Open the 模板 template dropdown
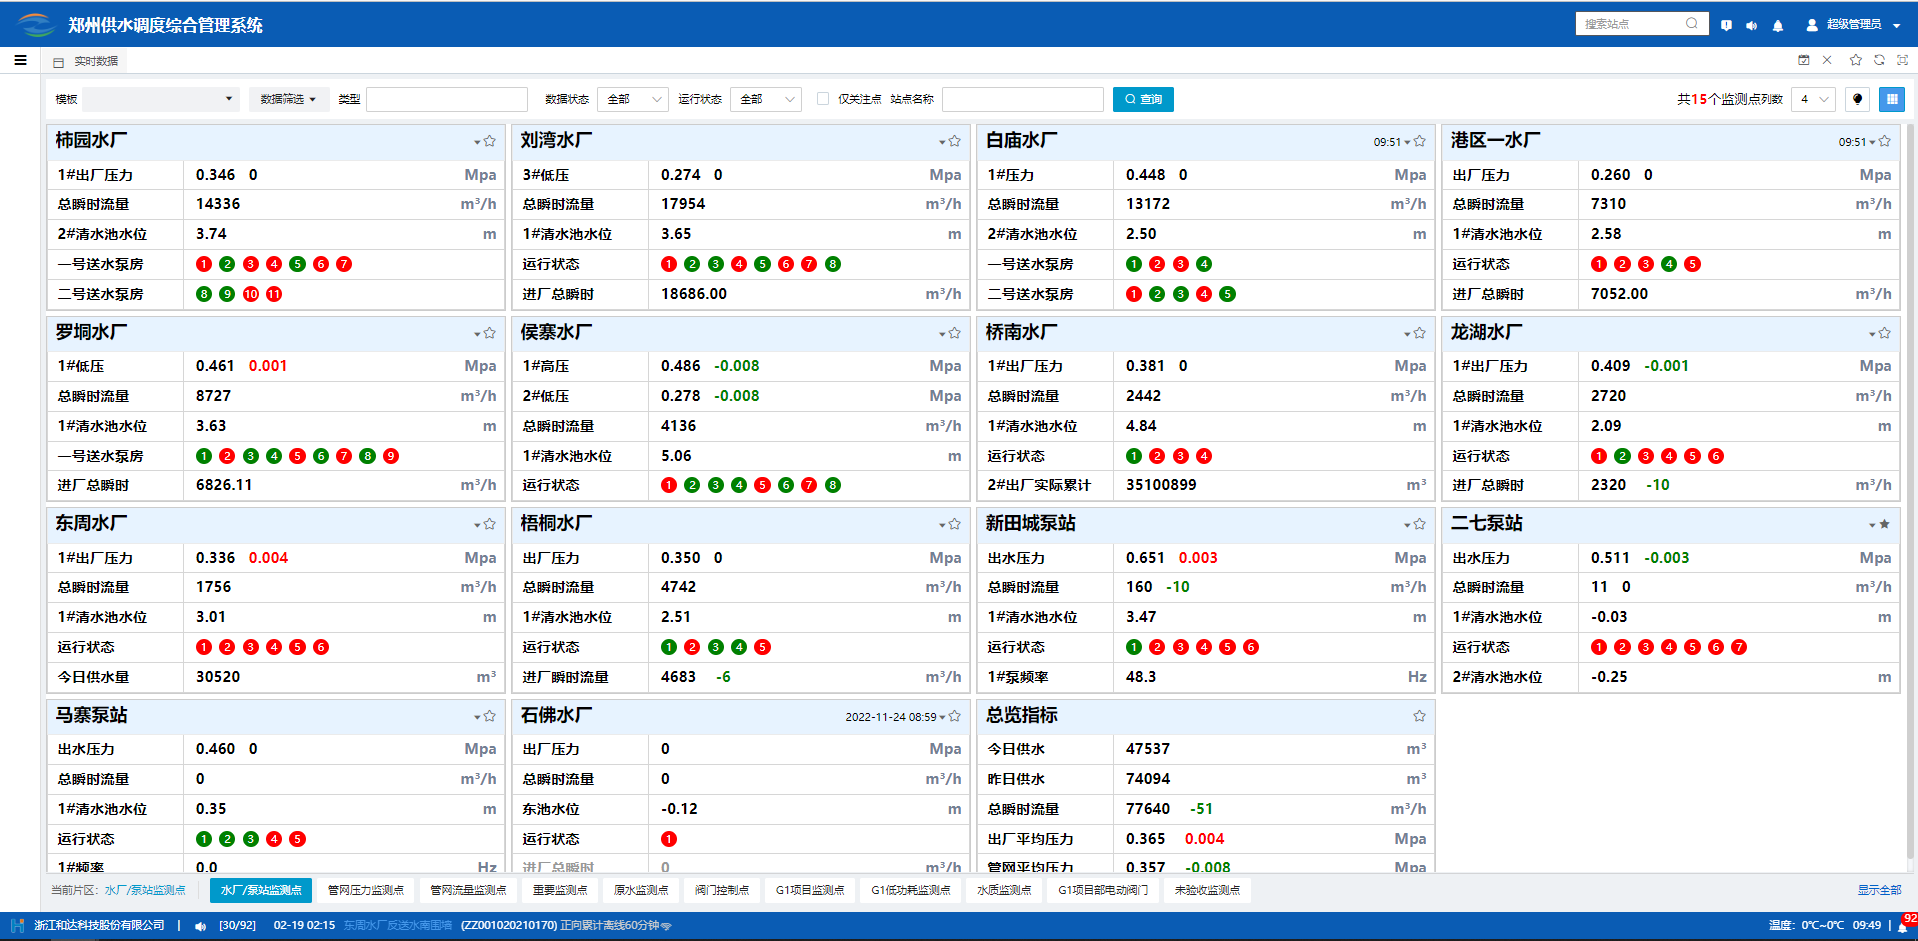The image size is (1918, 941). (160, 99)
